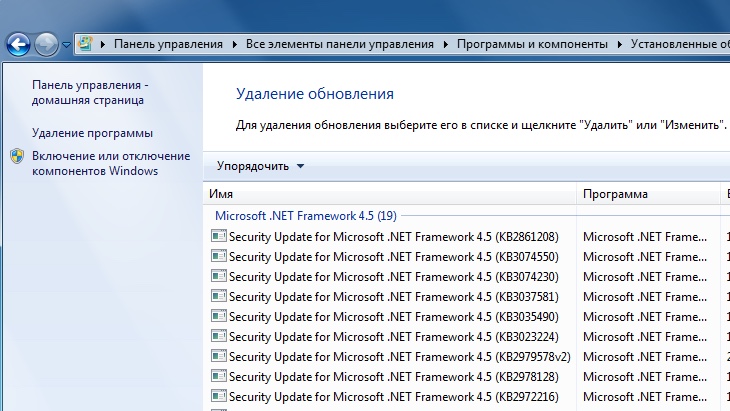The width and height of the screenshot is (730, 411).
Task: Open the "Упорядочить" dropdown menu
Action: coord(260,166)
